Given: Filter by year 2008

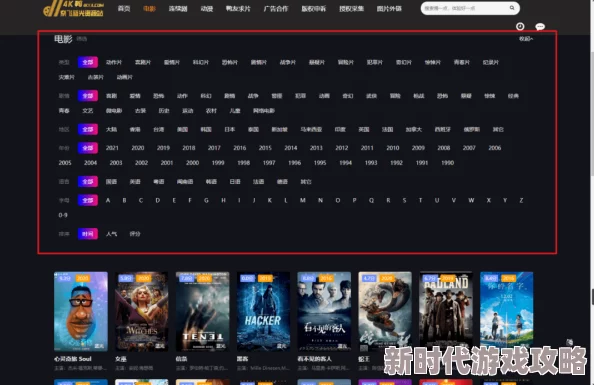Looking at the screenshot, I should pos(444,148).
